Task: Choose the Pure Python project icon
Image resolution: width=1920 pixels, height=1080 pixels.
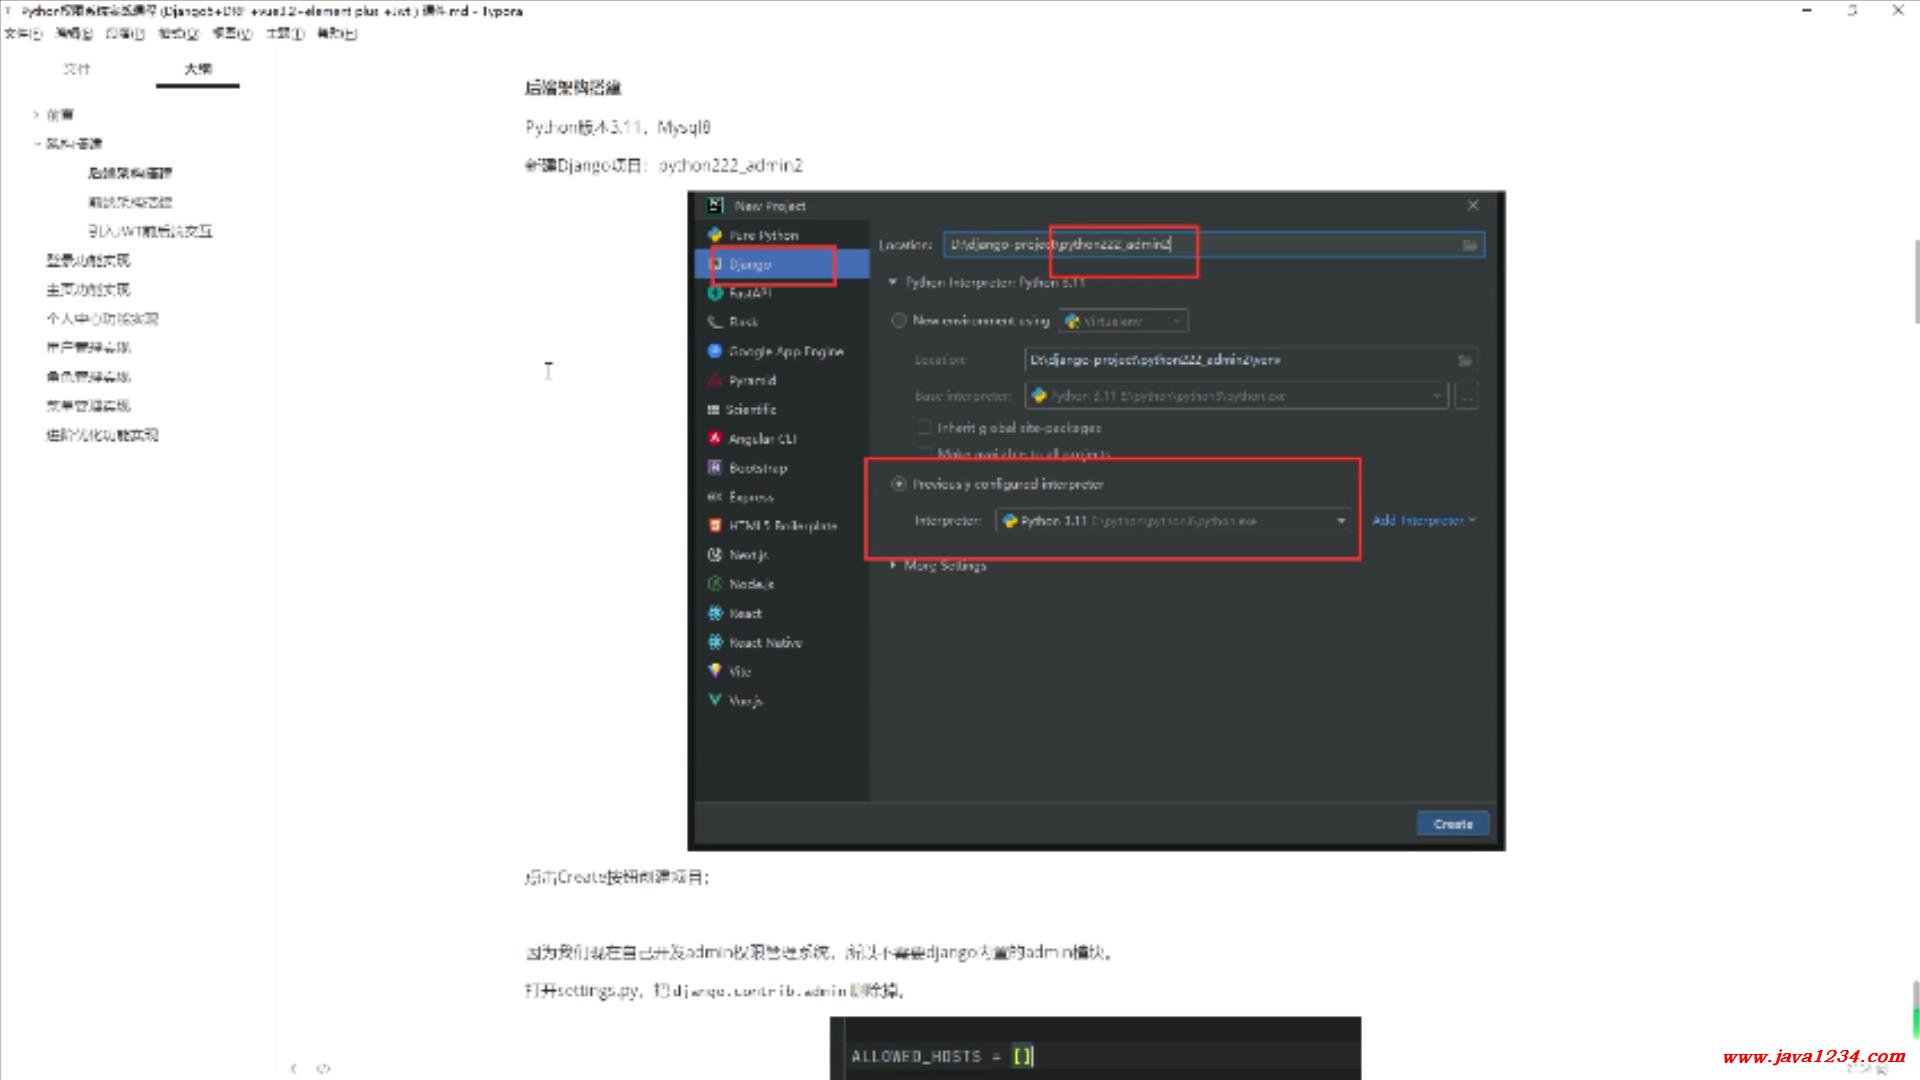Action: pos(715,235)
